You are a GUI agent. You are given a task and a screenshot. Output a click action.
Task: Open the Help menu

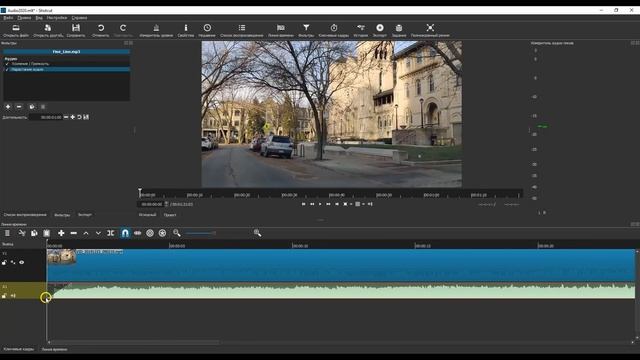[x=79, y=18]
